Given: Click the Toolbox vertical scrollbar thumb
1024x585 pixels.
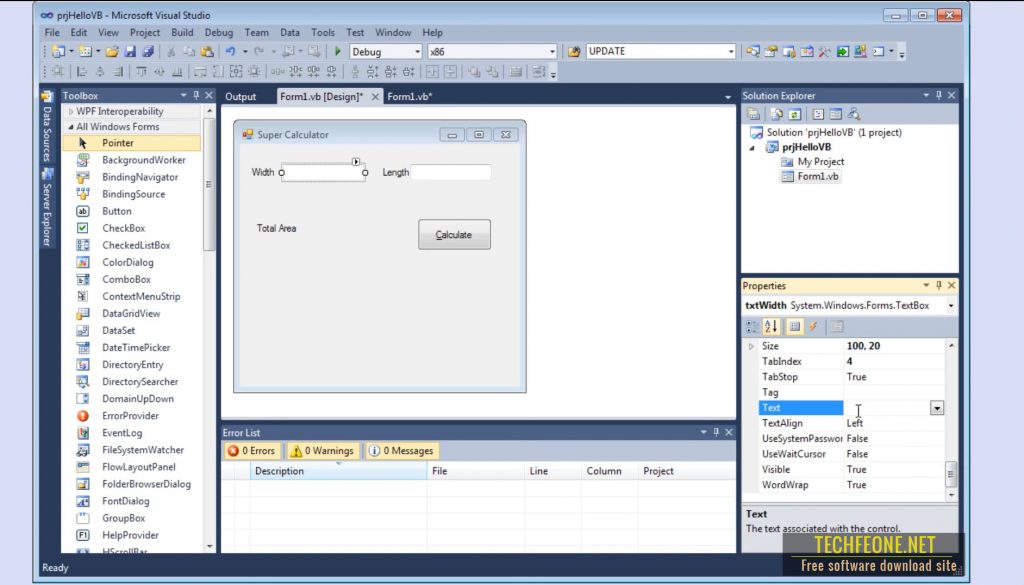Looking at the screenshot, I should click(209, 185).
